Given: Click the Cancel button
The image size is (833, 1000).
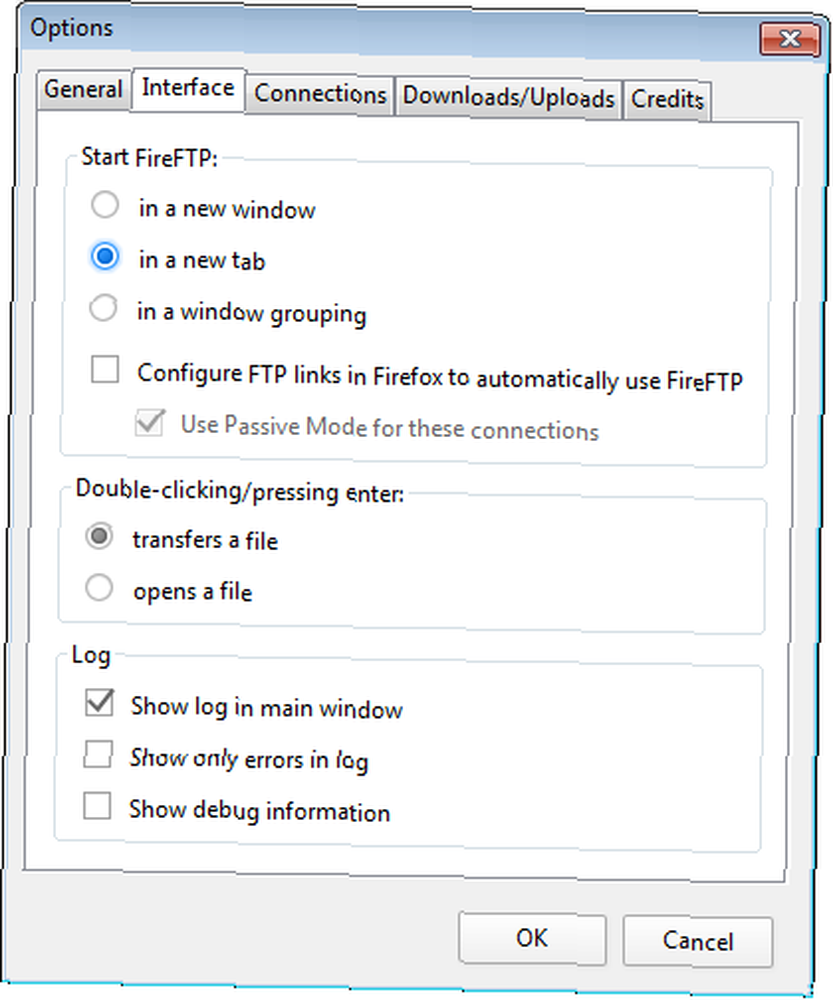Looking at the screenshot, I should click(698, 941).
